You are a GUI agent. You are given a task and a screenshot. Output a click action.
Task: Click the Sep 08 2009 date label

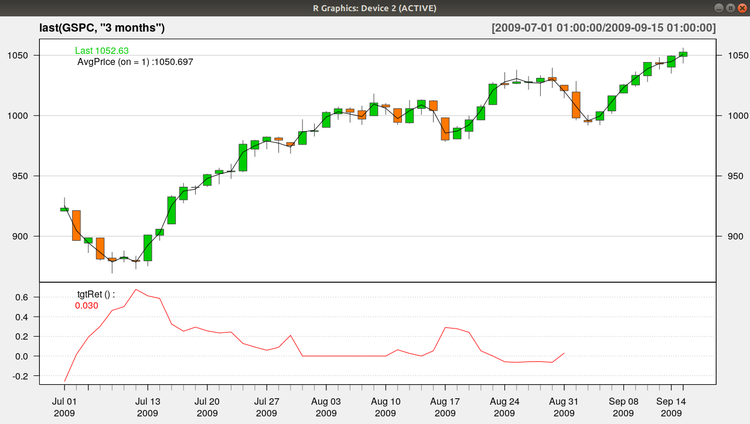(x=623, y=405)
